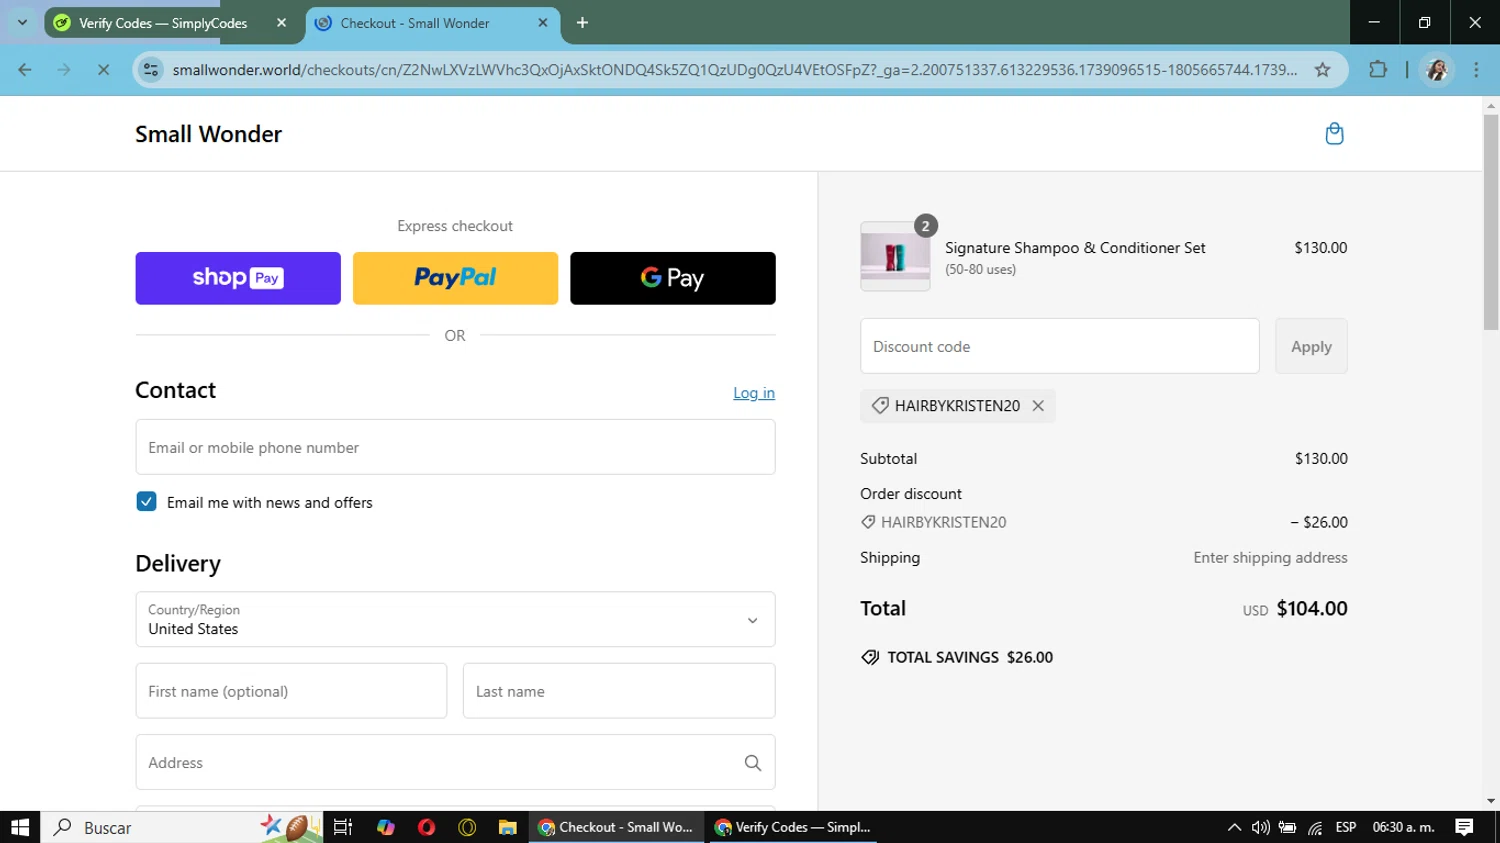Open a new browser tab

click(582, 23)
